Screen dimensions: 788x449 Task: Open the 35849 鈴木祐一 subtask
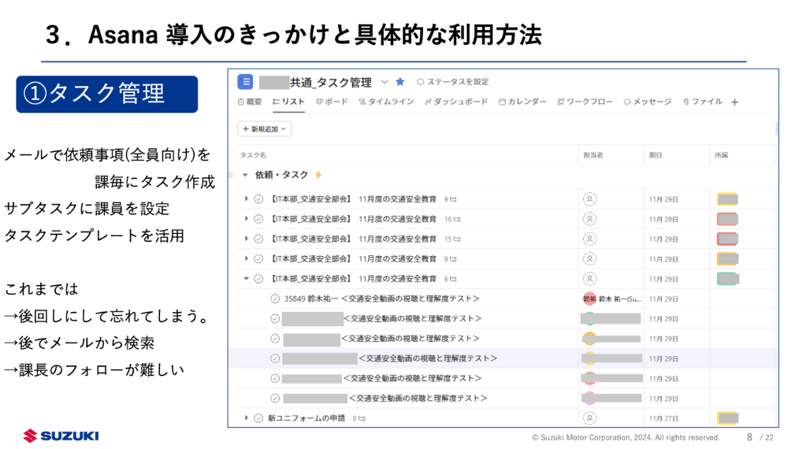click(x=382, y=299)
